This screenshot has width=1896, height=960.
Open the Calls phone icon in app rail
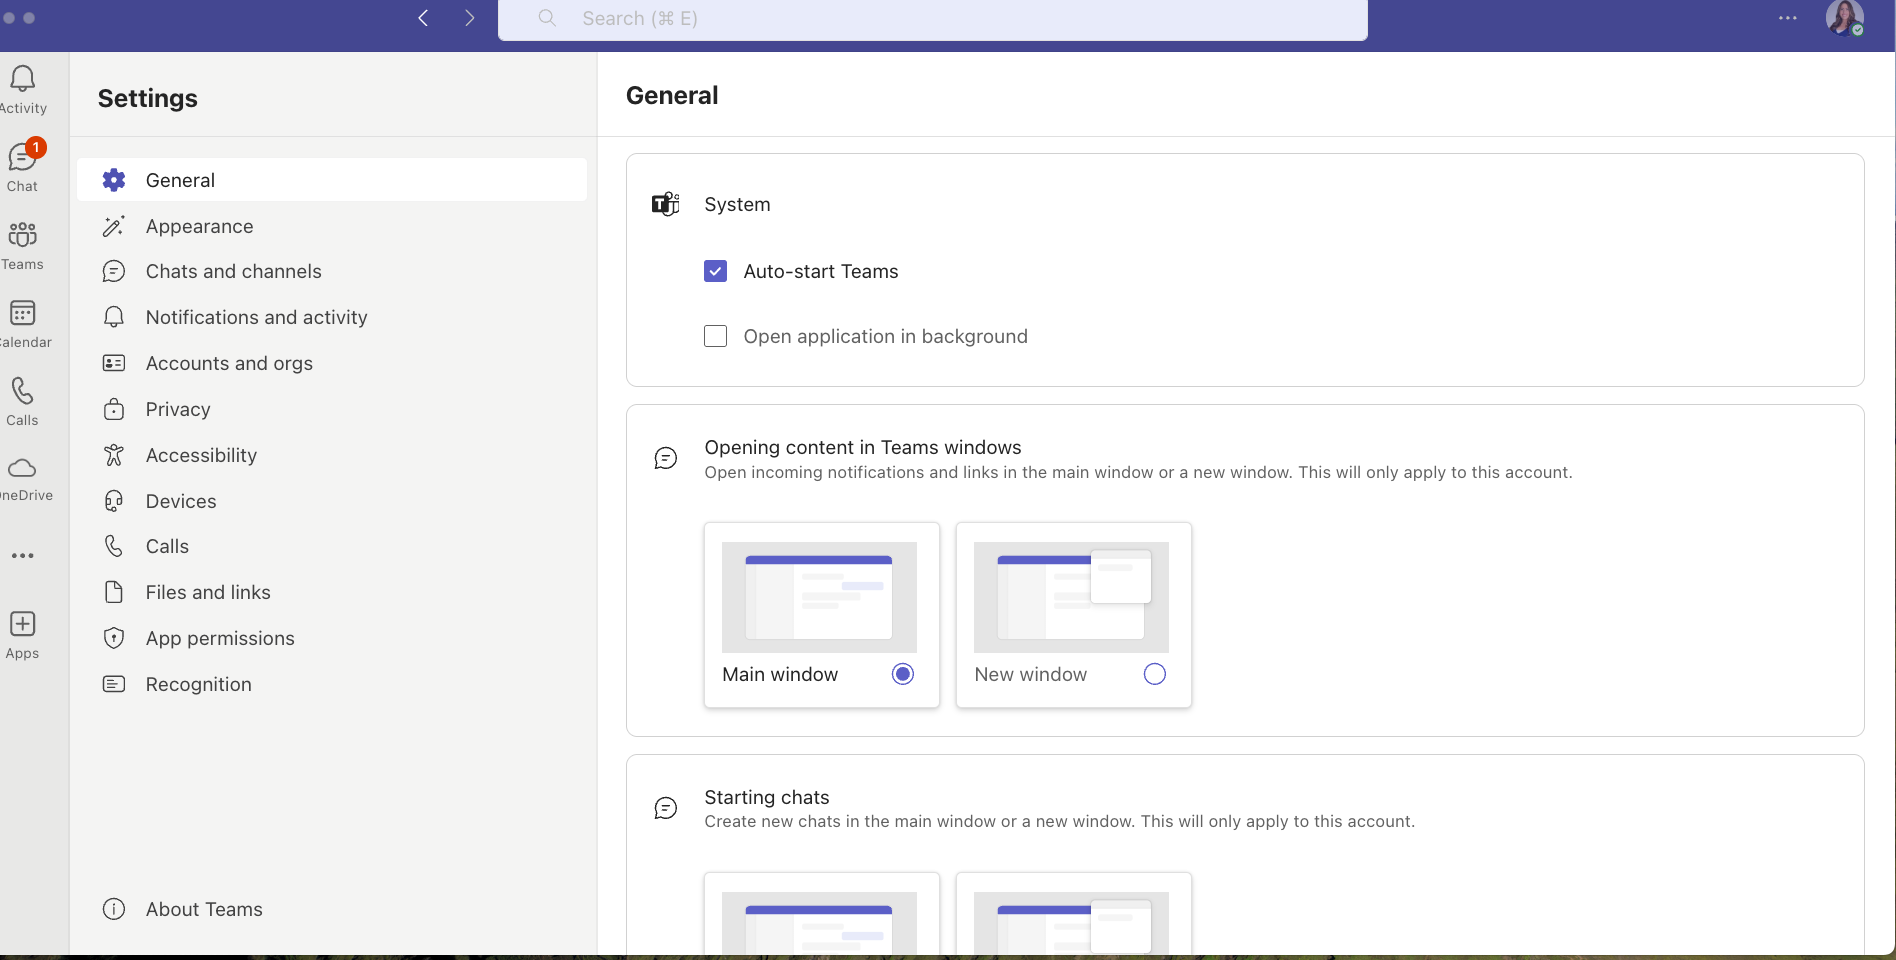22,390
